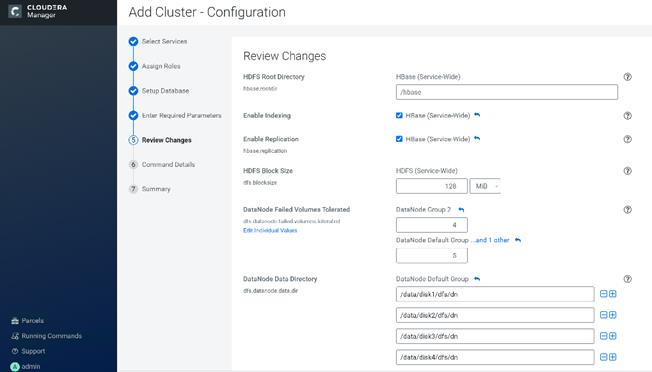
Task: Revert DataNode Group 2 value
Action: (461, 210)
